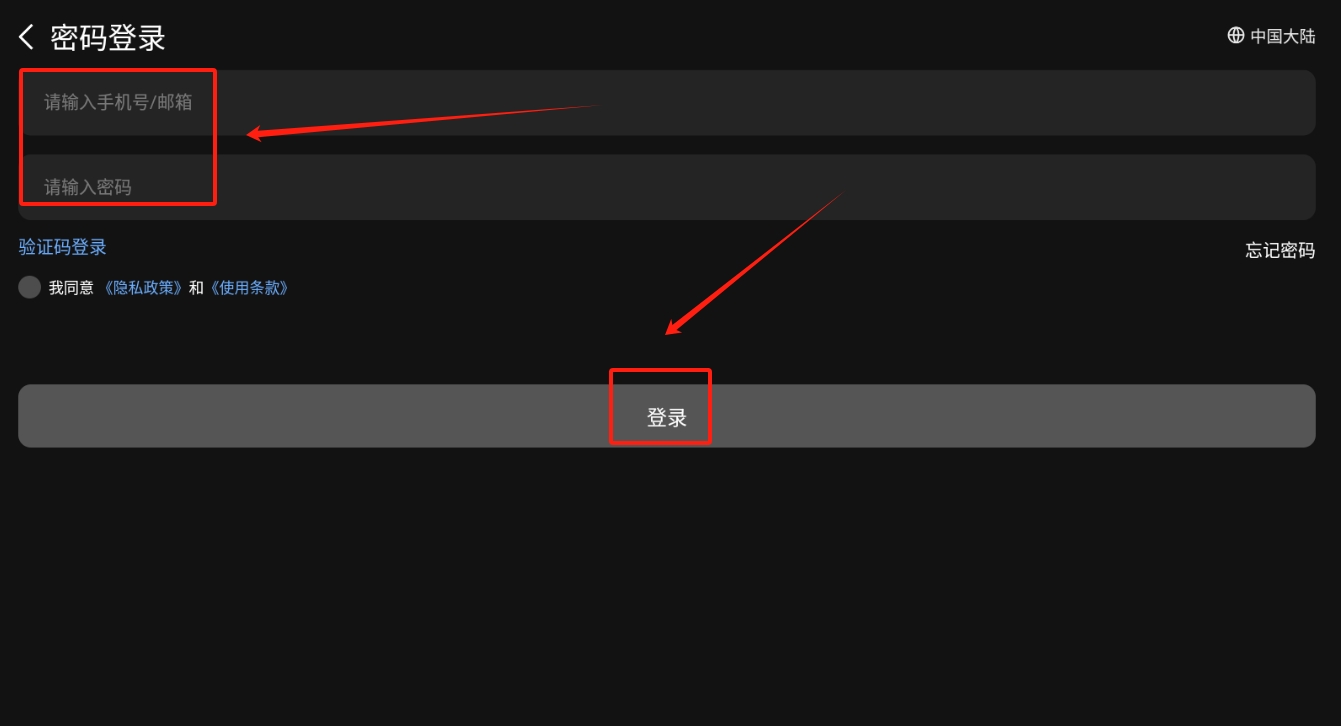
Task: Click the globe icon beside 中国大陆
Action: point(1236,35)
